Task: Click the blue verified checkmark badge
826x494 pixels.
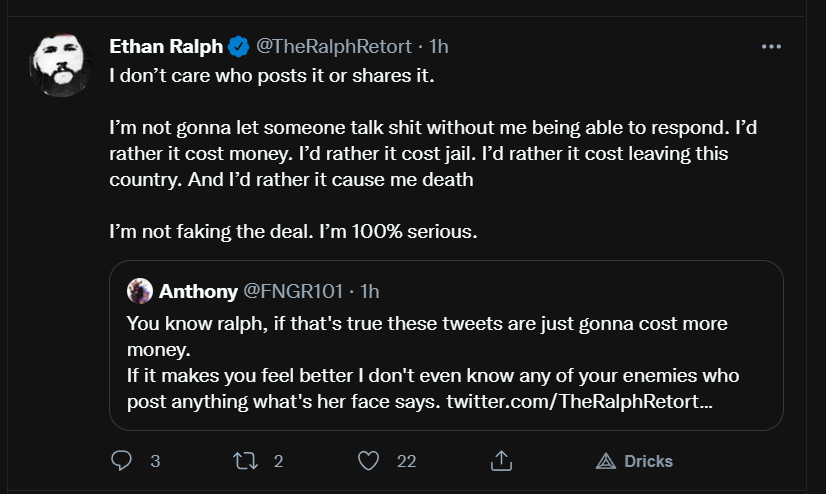Action: pos(239,47)
